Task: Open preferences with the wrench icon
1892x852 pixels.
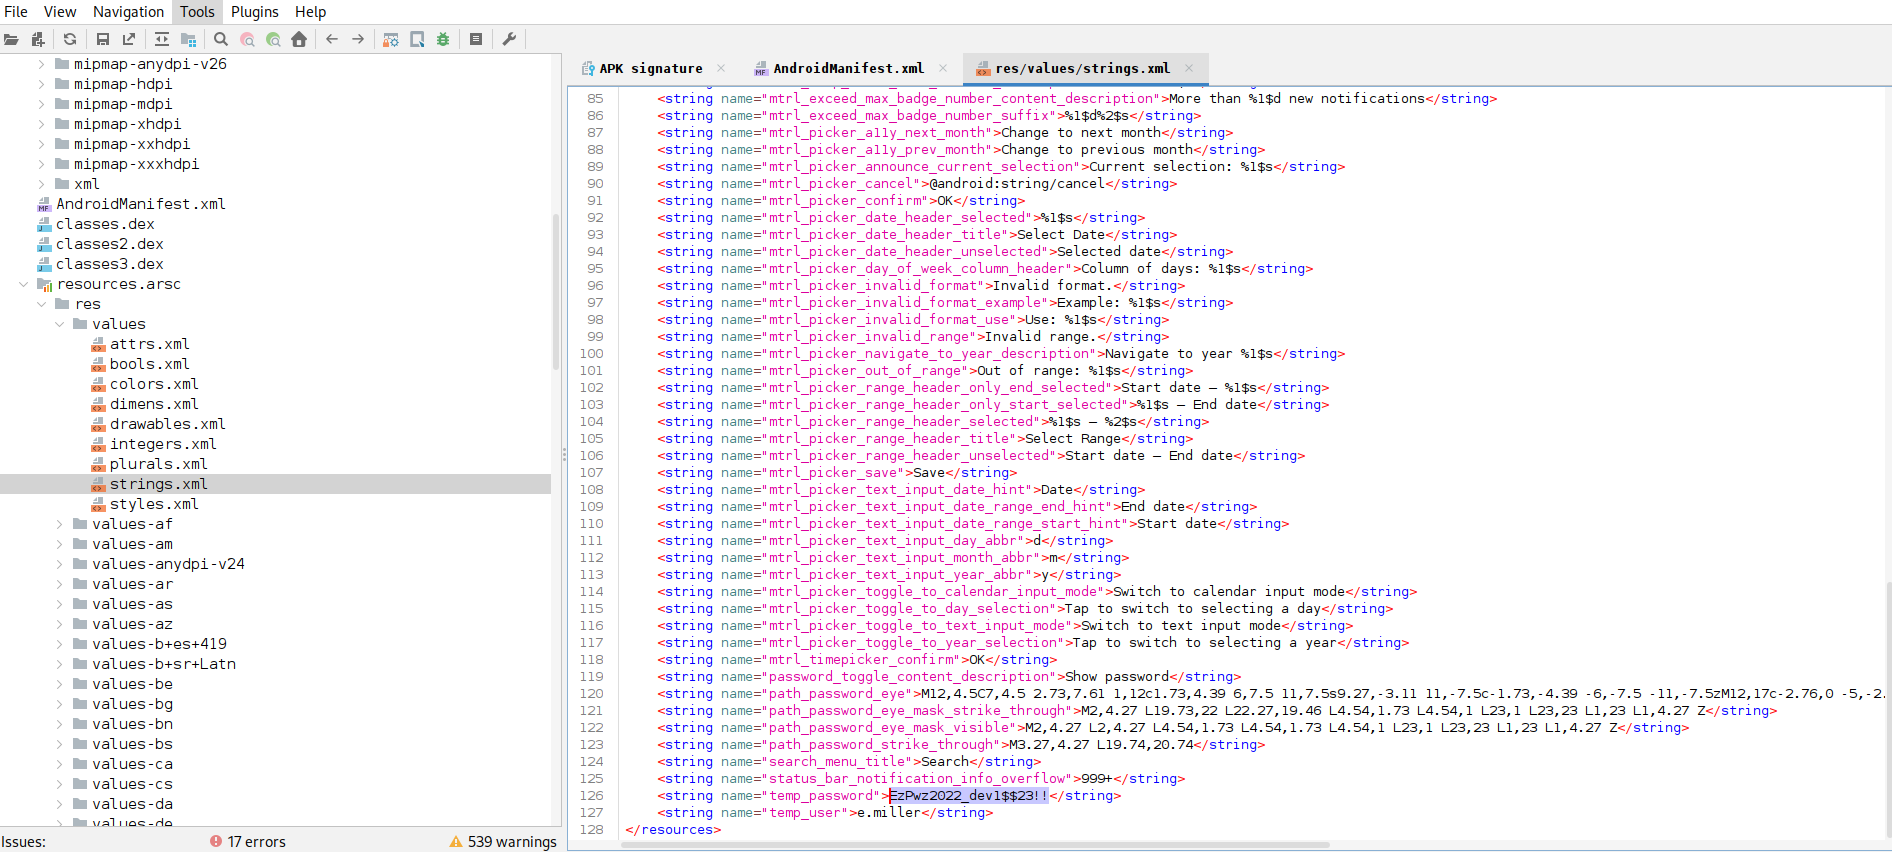Action: 509,39
